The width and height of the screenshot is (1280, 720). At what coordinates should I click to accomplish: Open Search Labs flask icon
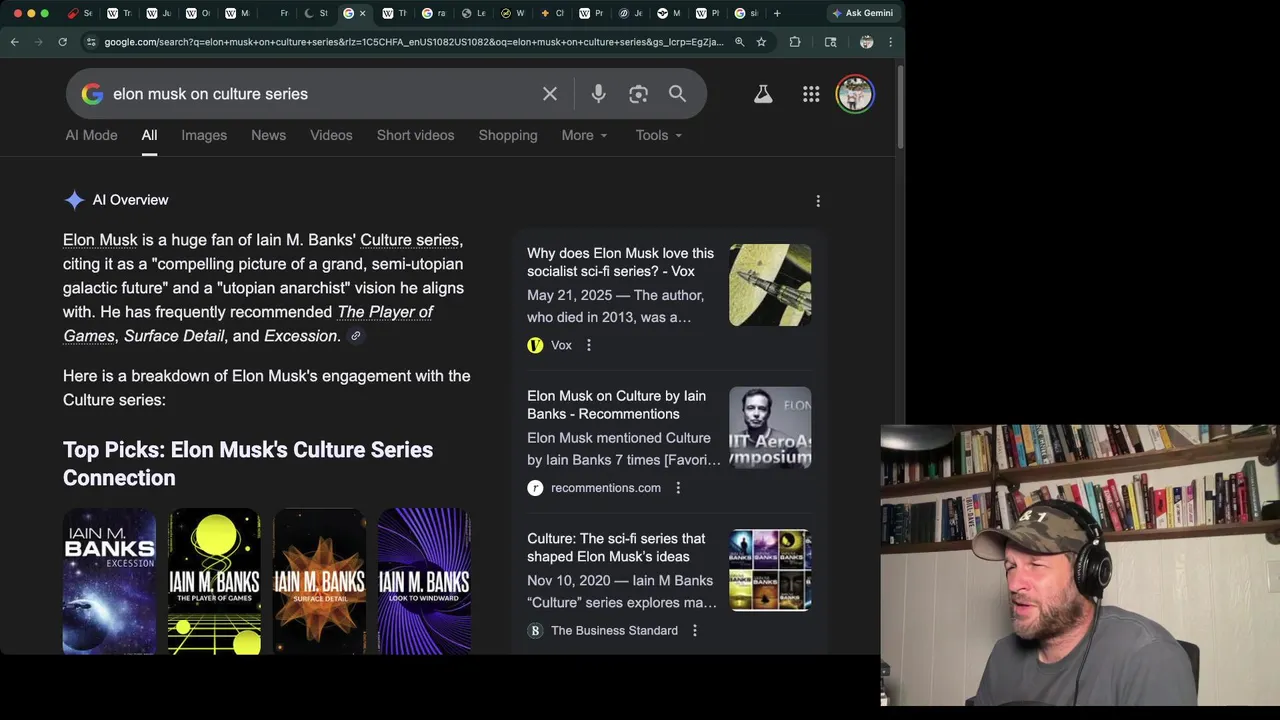[x=763, y=94]
